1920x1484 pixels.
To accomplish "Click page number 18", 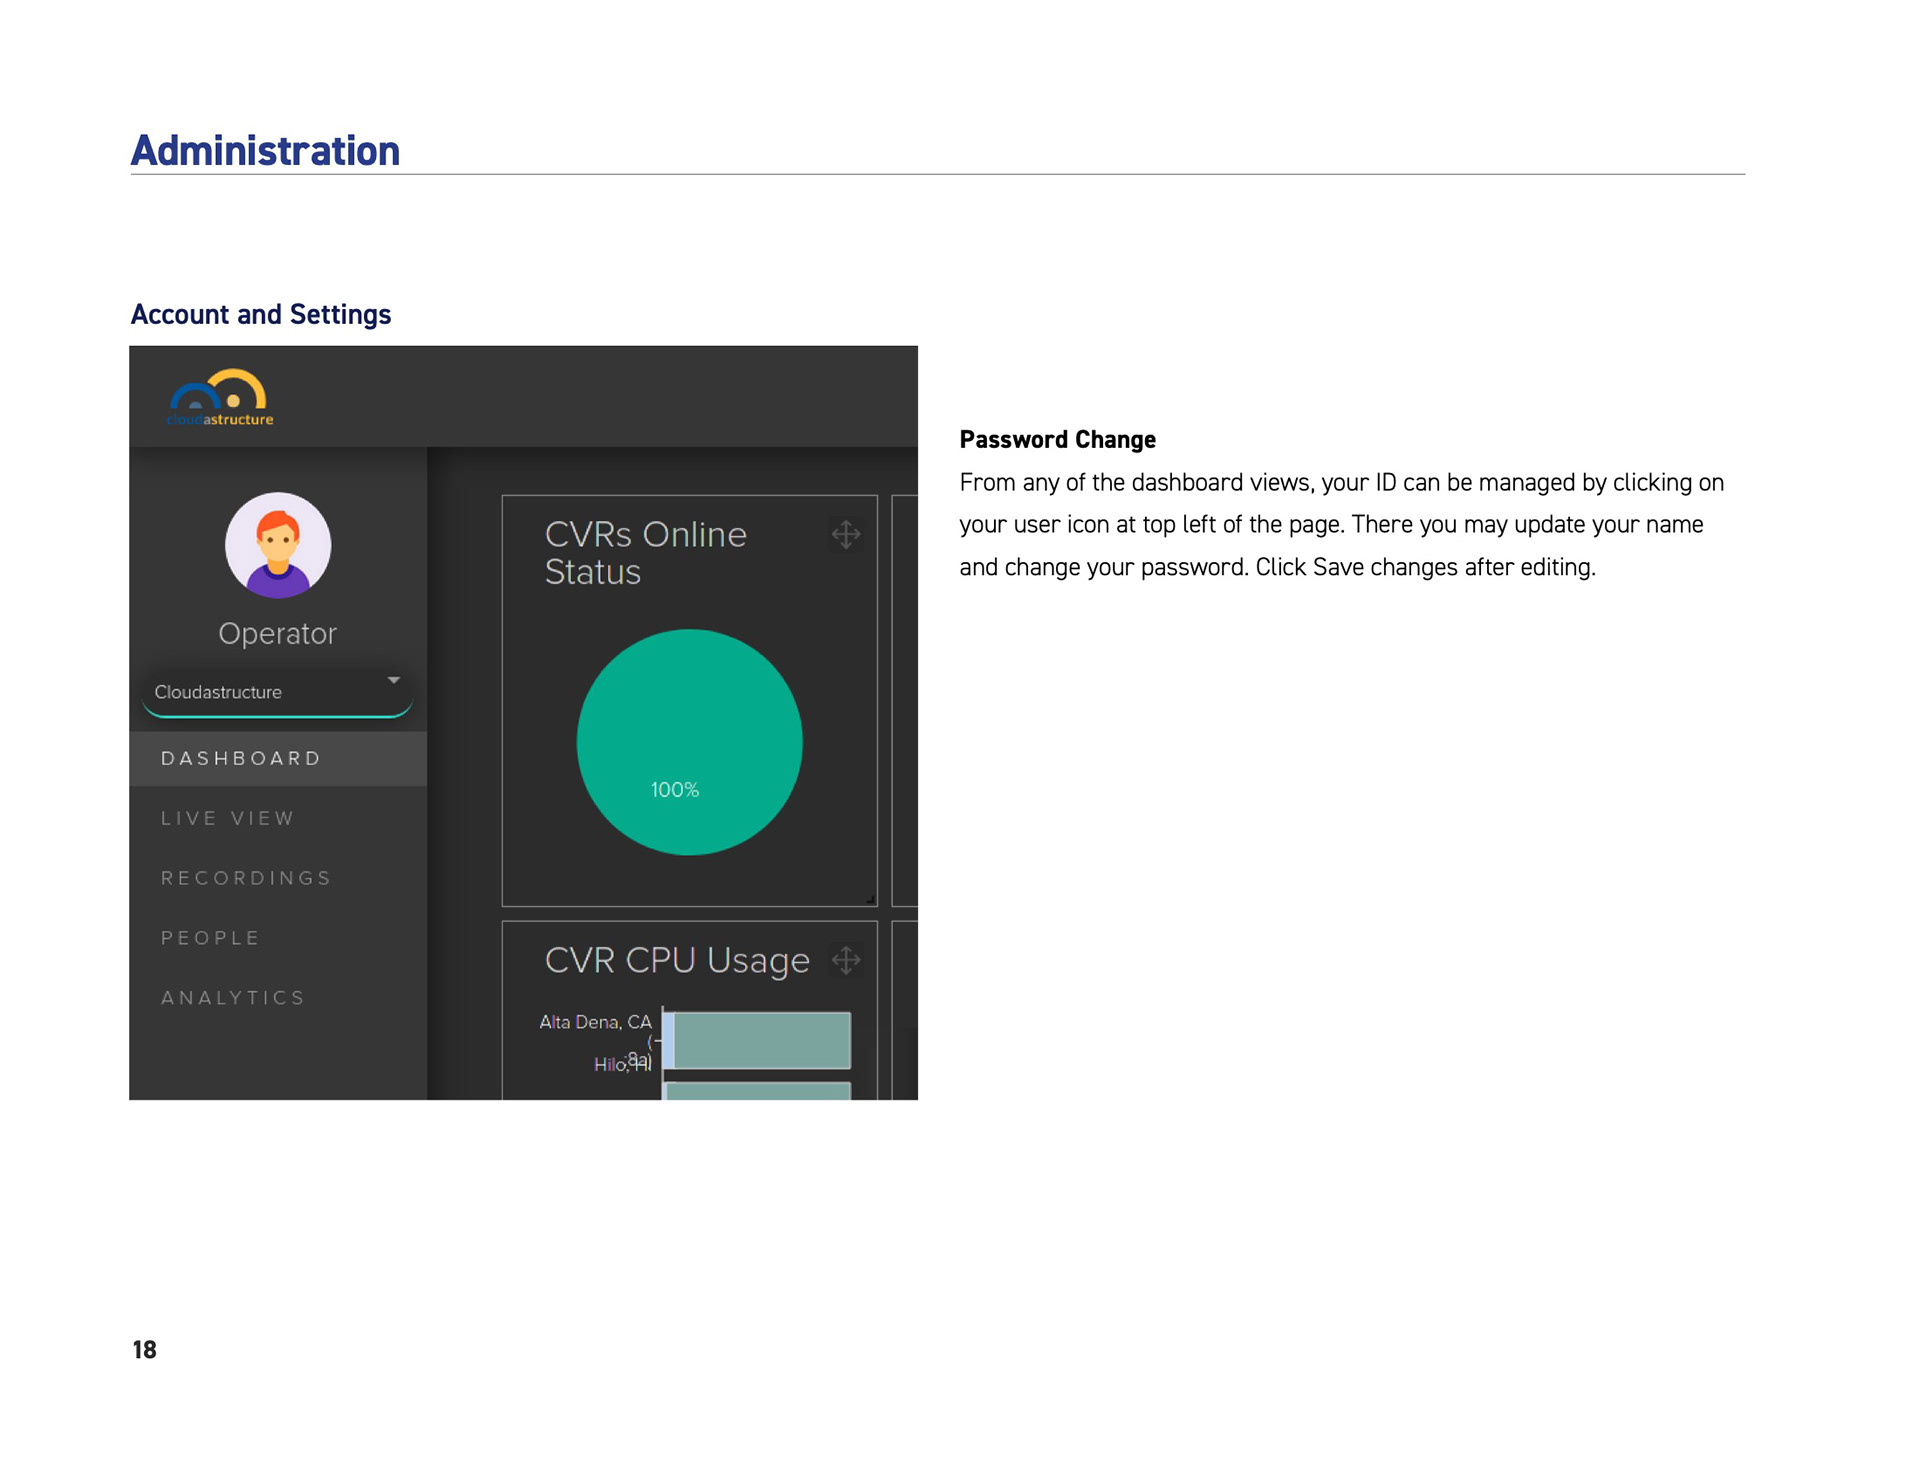I will (x=144, y=1350).
